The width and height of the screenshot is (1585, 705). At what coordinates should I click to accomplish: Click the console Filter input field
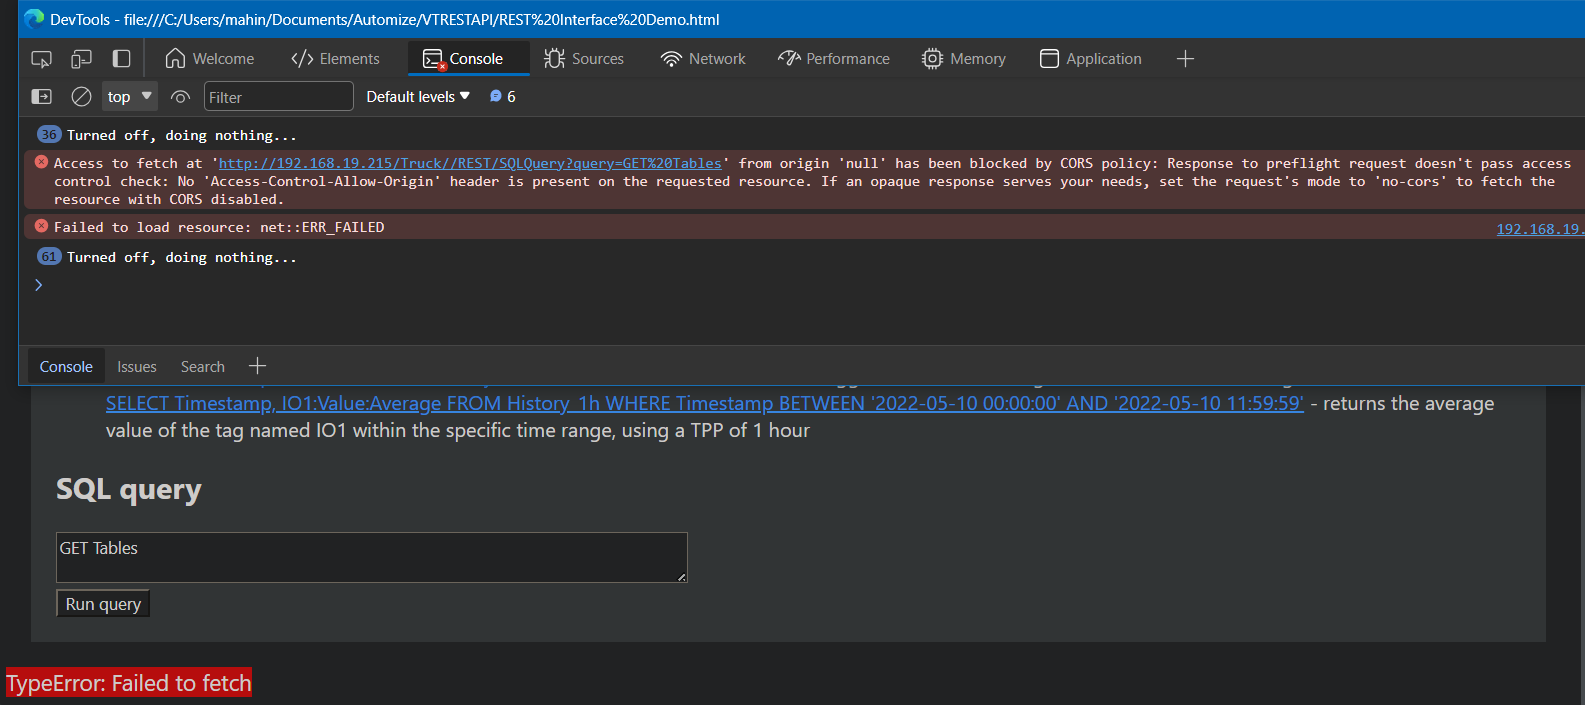coord(278,97)
